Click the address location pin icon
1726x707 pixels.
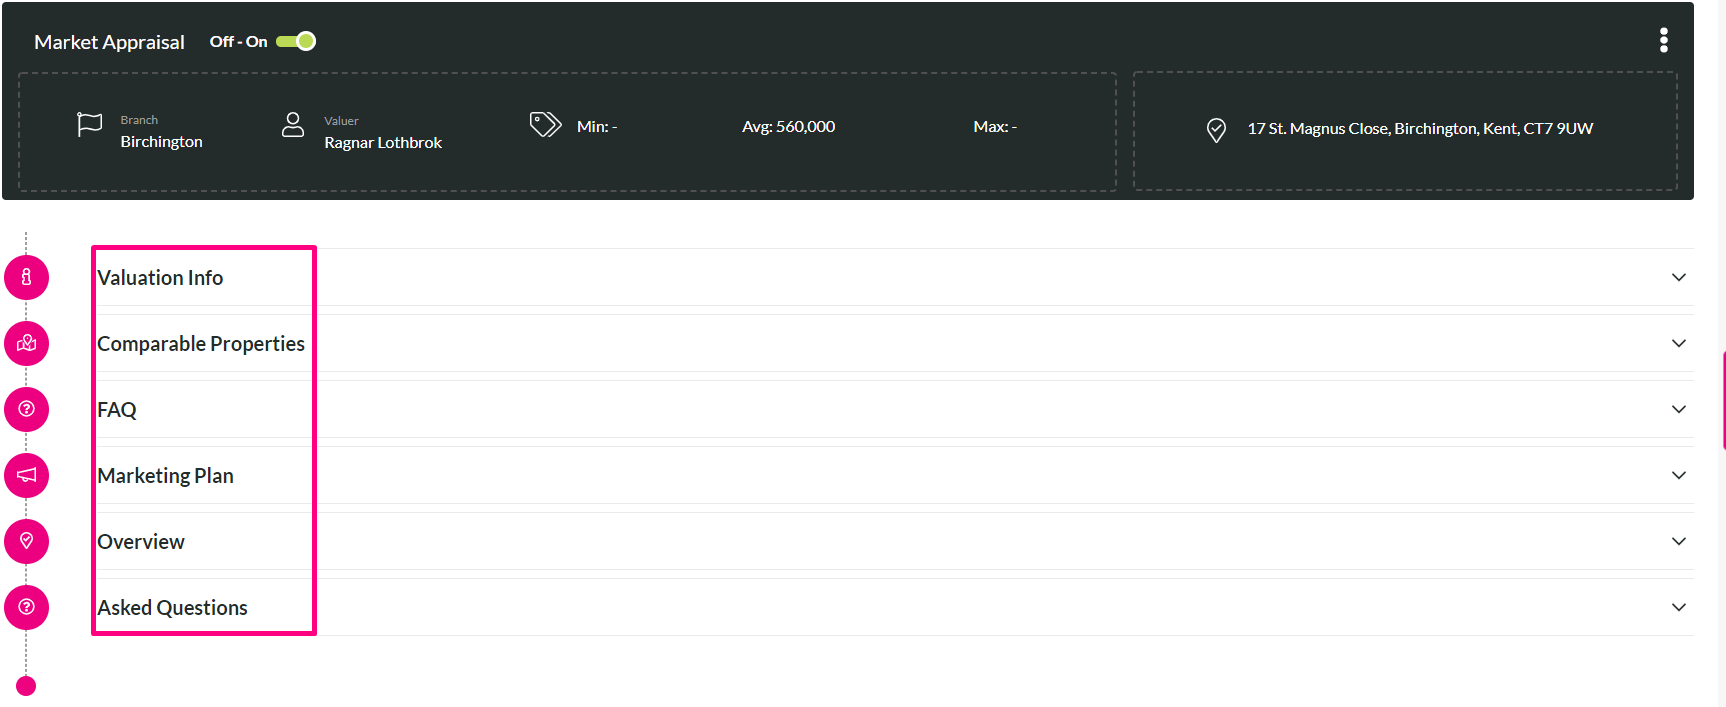1216,130
